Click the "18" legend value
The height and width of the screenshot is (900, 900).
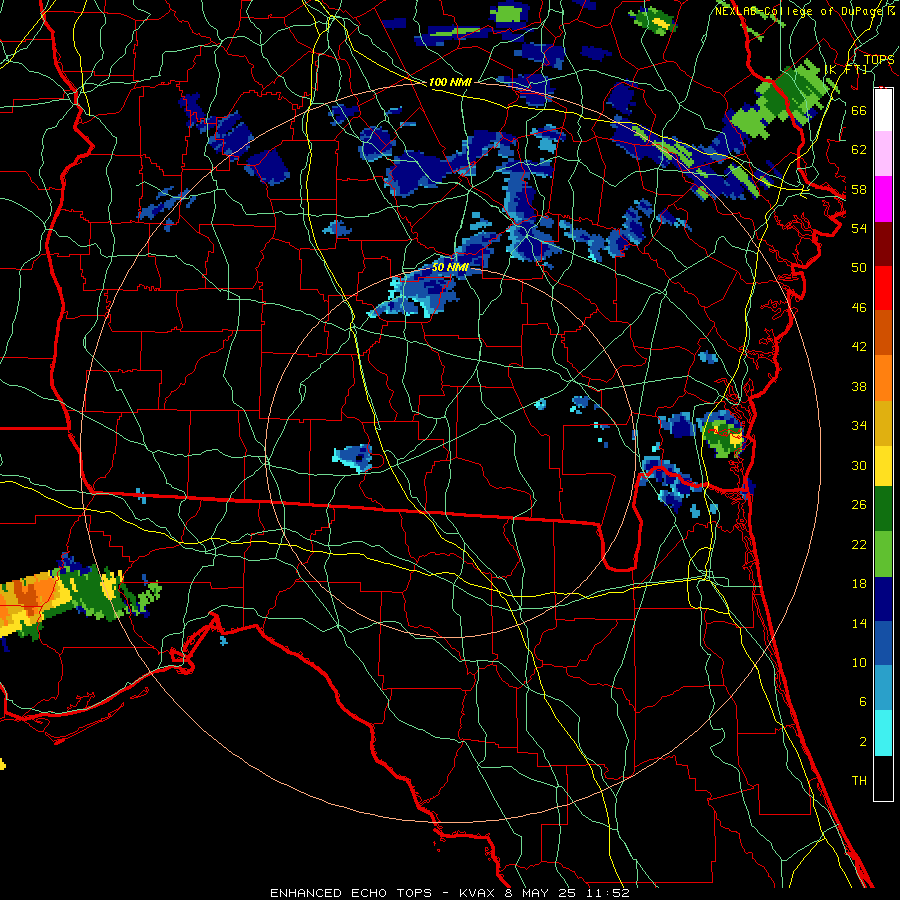click(859, 584)
